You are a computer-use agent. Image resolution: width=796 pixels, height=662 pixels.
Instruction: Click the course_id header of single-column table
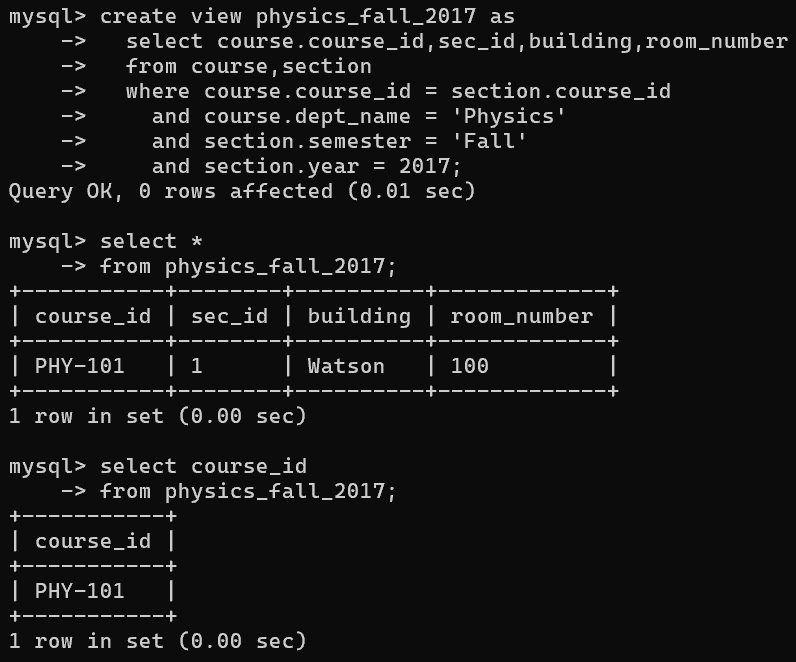(93, 541)
